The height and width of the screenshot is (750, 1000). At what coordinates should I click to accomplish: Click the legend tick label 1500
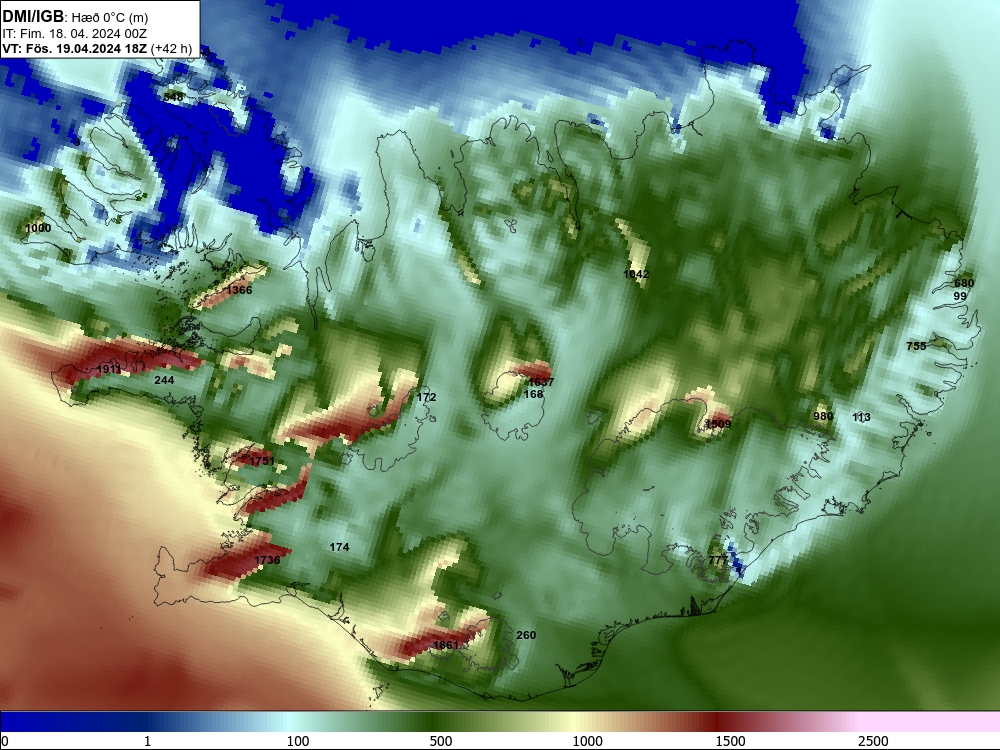(730, 741)
